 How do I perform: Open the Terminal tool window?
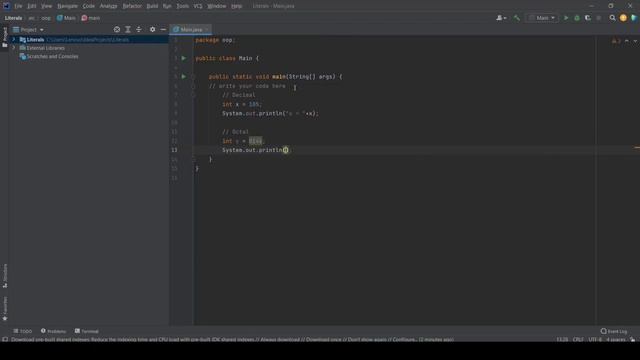pos(87,331)
